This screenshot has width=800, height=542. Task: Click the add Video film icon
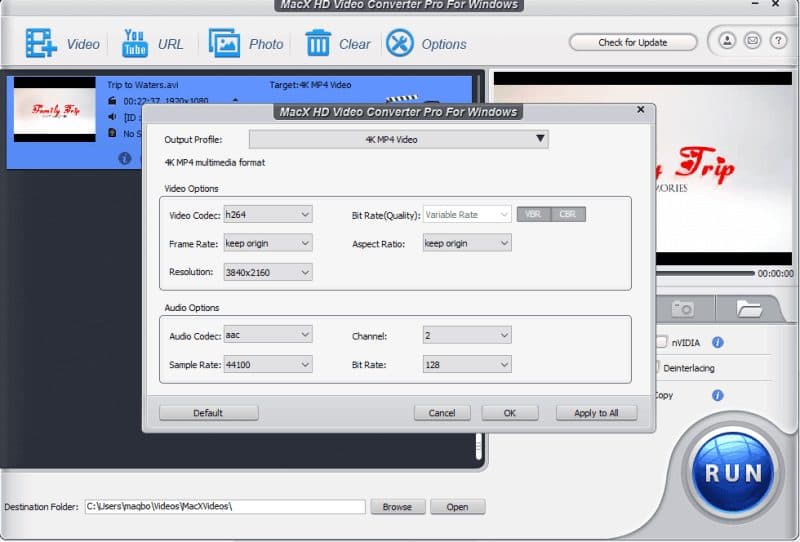pyautogui.click(x=41, y=43)
